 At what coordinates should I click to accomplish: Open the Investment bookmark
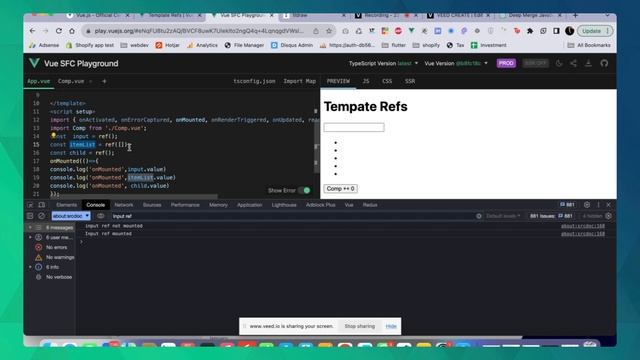(489, 45)
